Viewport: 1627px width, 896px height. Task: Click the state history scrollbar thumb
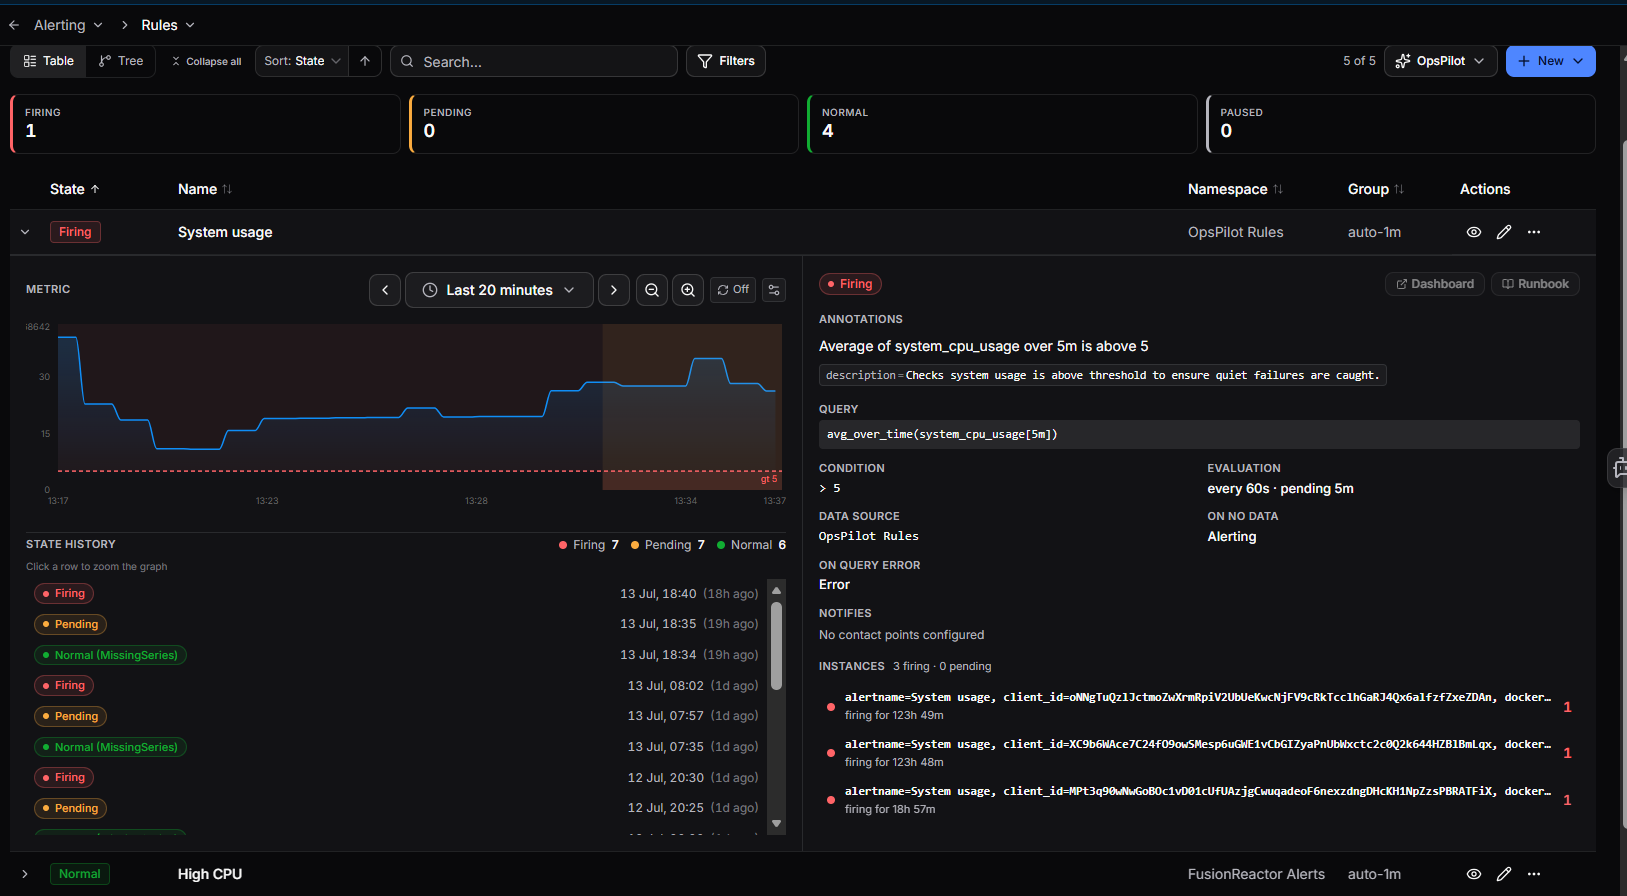point(776,645)
